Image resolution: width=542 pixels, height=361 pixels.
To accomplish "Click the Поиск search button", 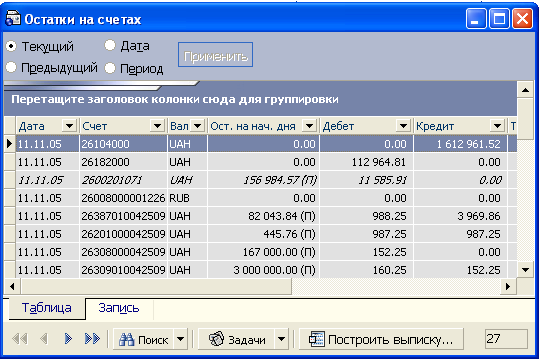I will click(x=143, y=339).
